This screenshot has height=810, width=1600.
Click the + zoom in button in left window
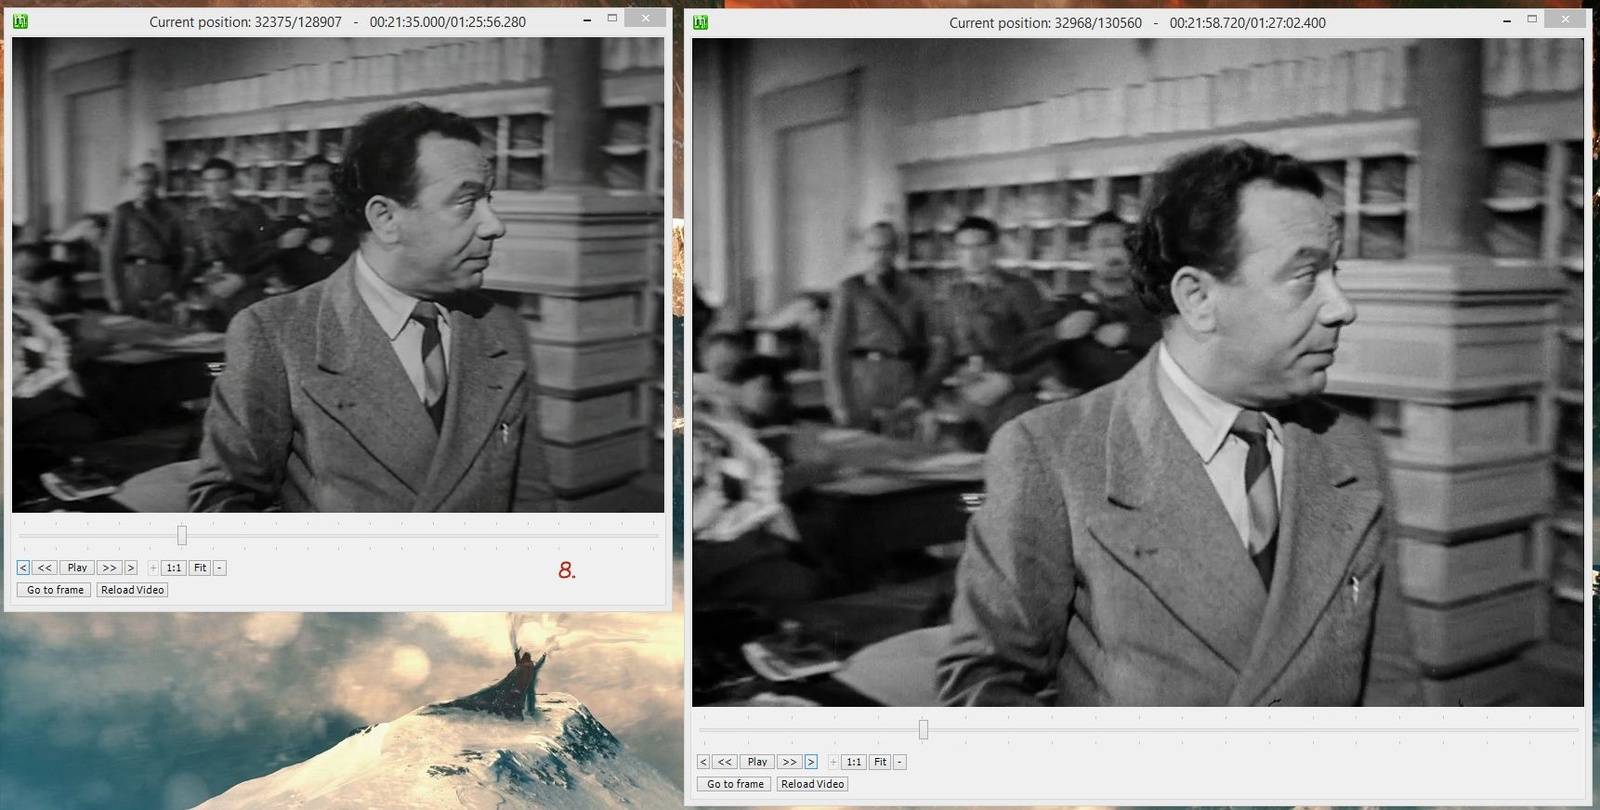(x=153, y=568)
